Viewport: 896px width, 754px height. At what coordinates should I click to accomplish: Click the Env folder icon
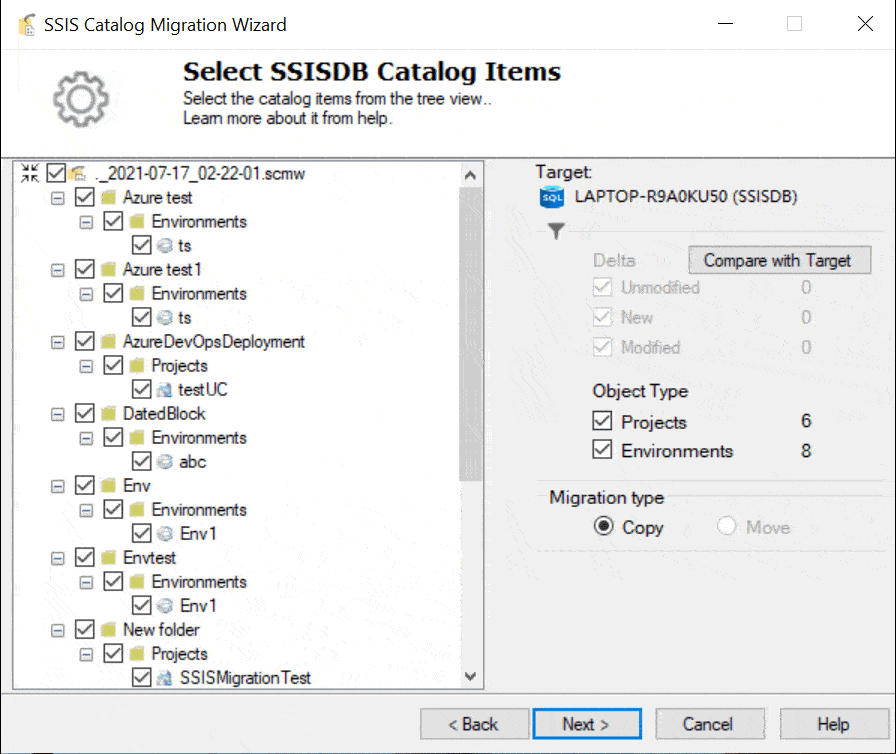108,486
